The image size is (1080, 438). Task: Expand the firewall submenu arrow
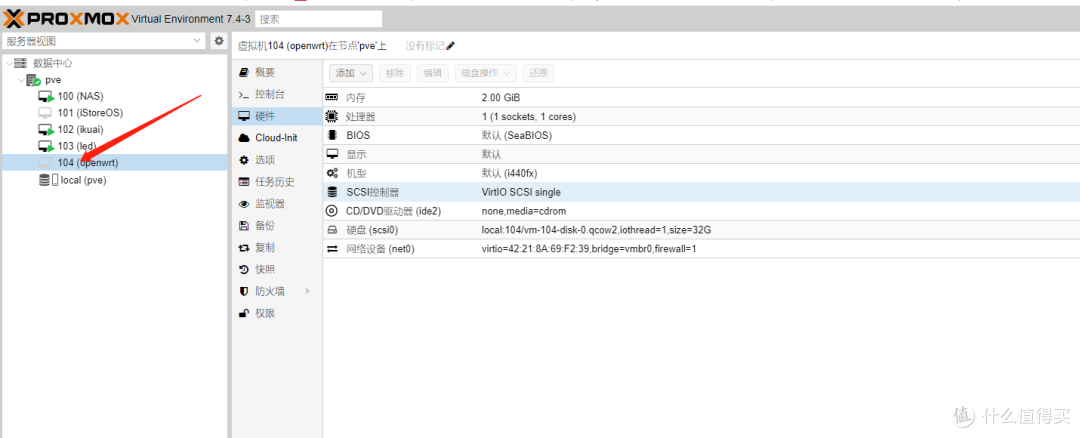pos(307,291)
